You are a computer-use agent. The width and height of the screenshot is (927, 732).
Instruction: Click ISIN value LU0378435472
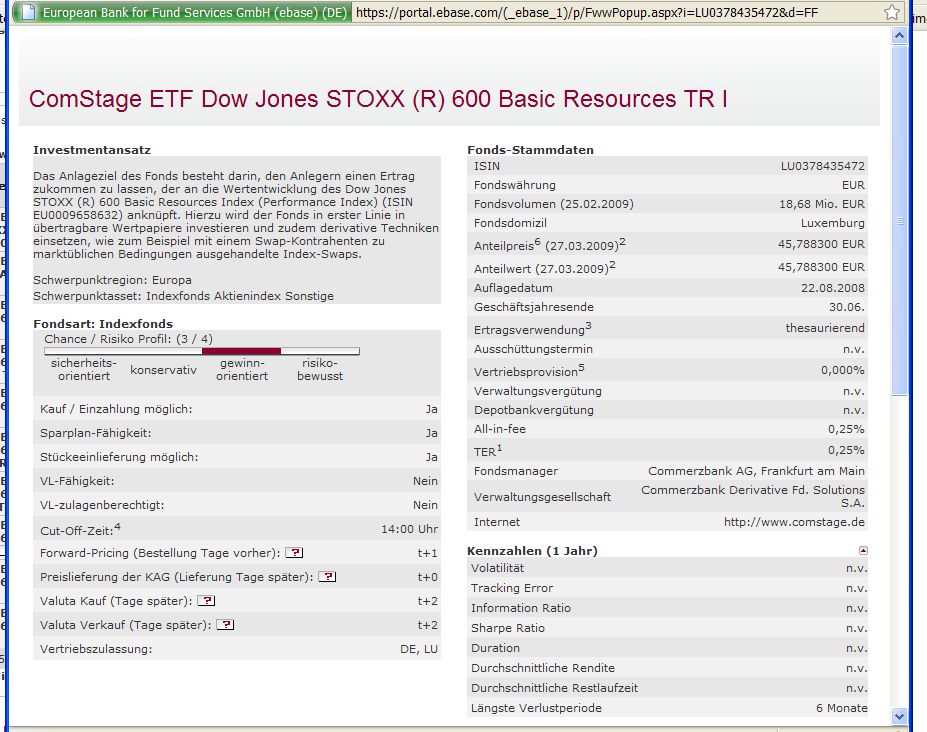pyautogui.click(x=822, y=166)
